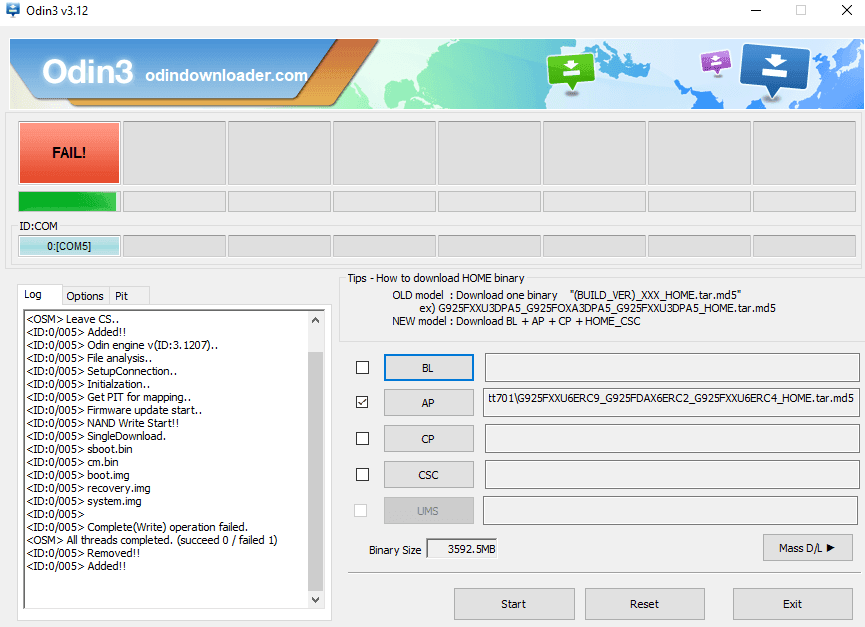Click the 'ID:COM' label
865x627 pixels.
click(38, 226)
